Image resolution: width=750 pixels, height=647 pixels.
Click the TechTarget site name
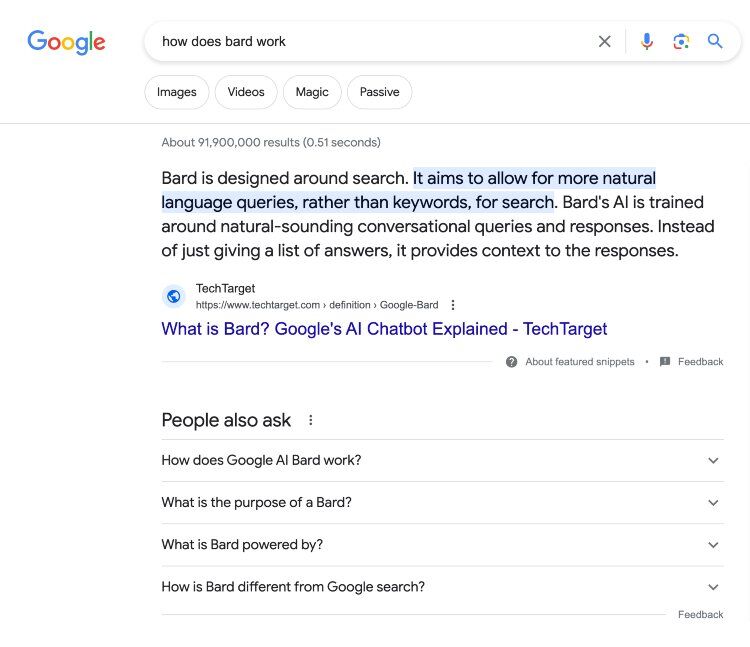coord(225,288)
